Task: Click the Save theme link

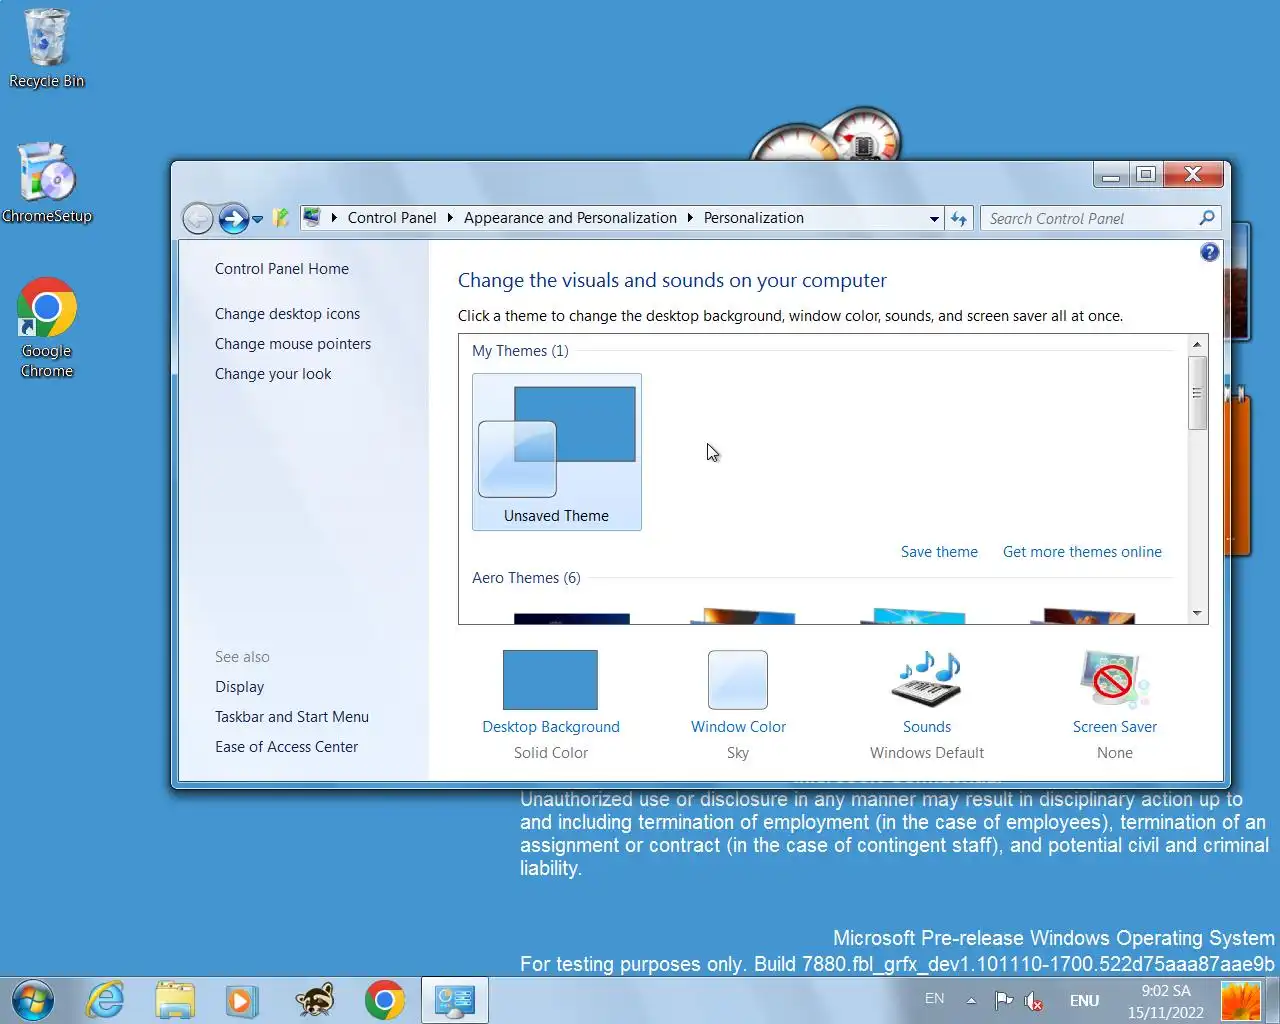Action: pos(939,552)
